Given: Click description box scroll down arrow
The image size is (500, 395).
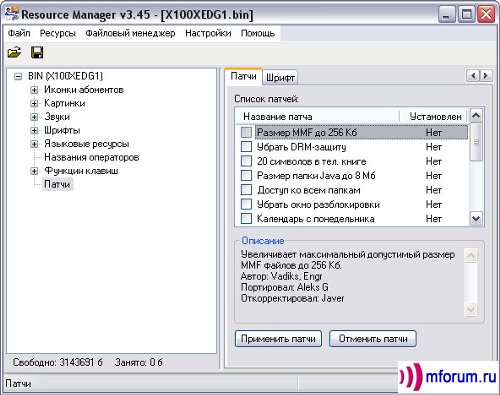Looking at the screenshot, I should [471, 310].
